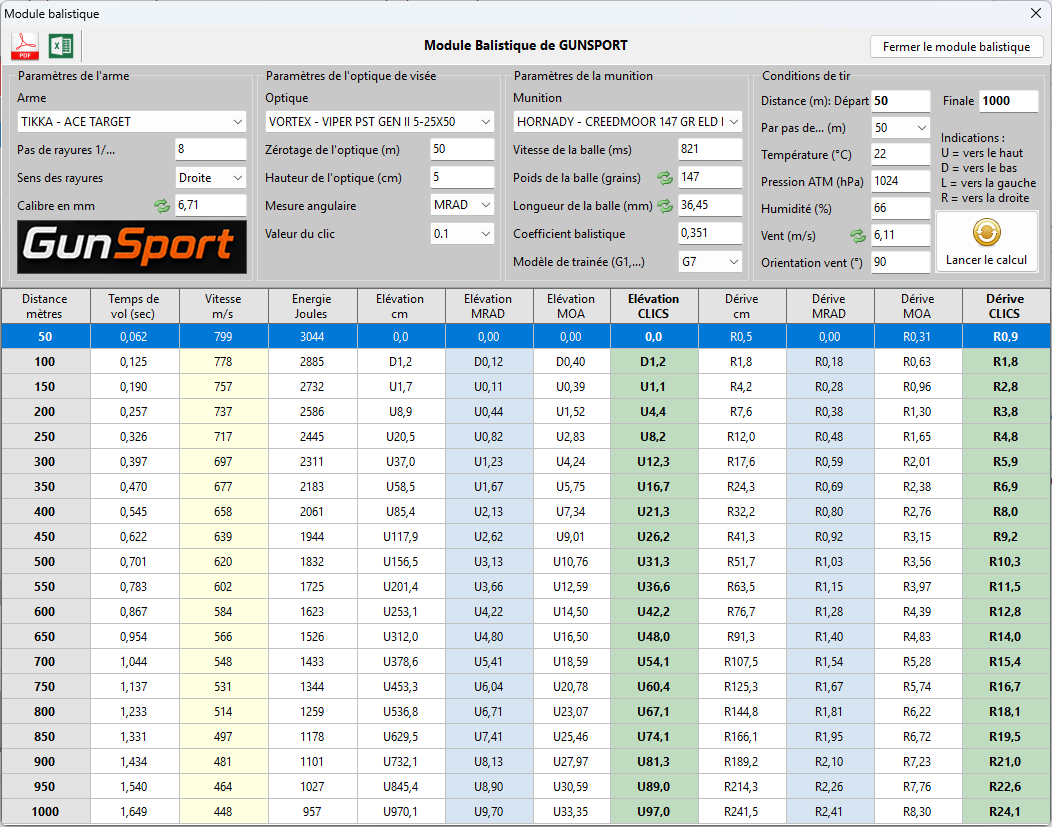
Task: Open the Munition dropdown showing HORNADY CREEDMOOR
Action: (x=627, y=121)
